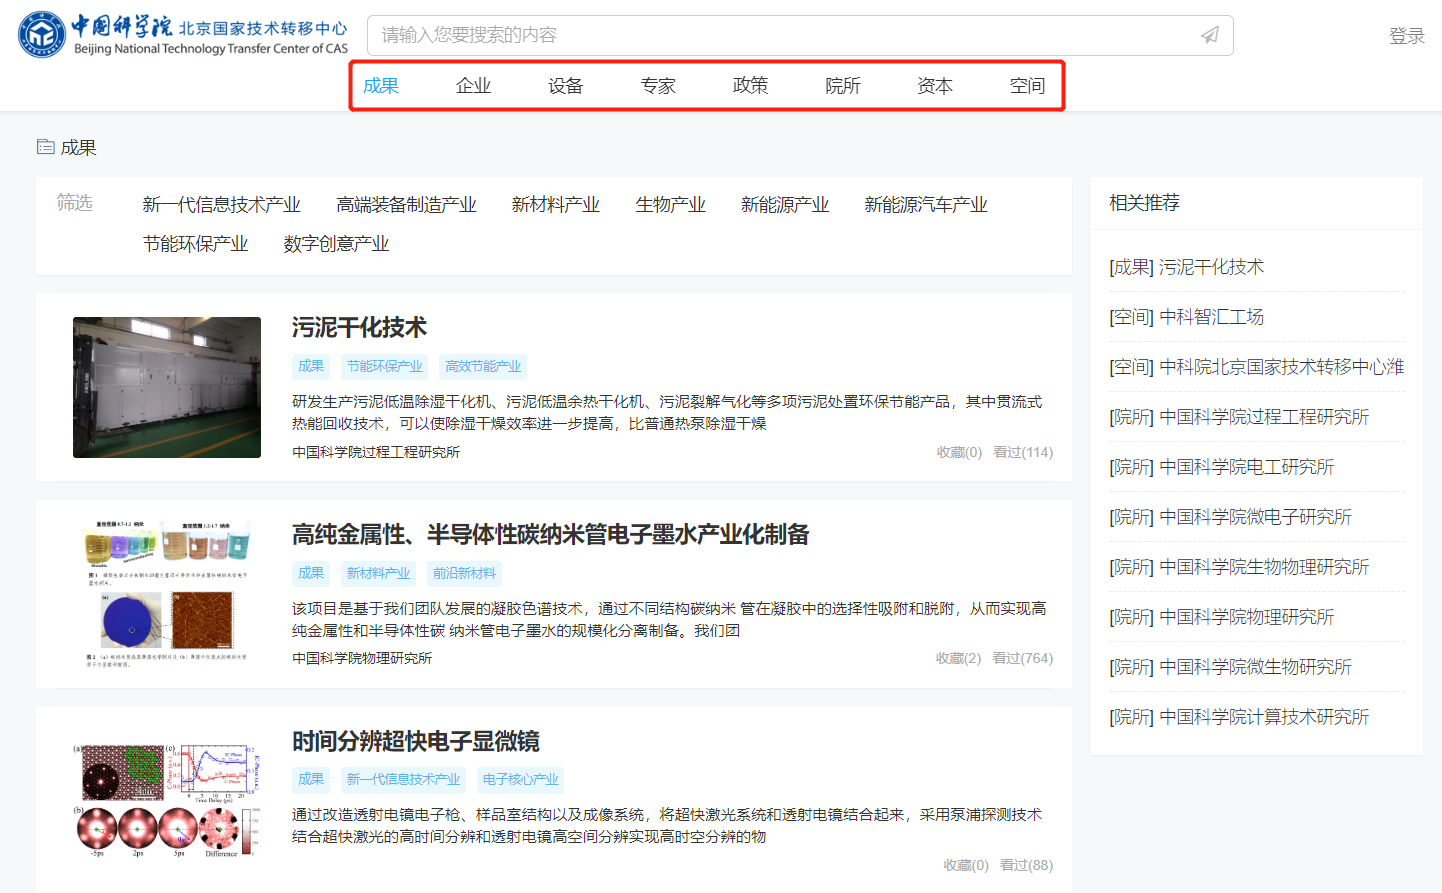Filter by 高端装备制造产业
This screenshot has width=1442, height=893.
406,205
